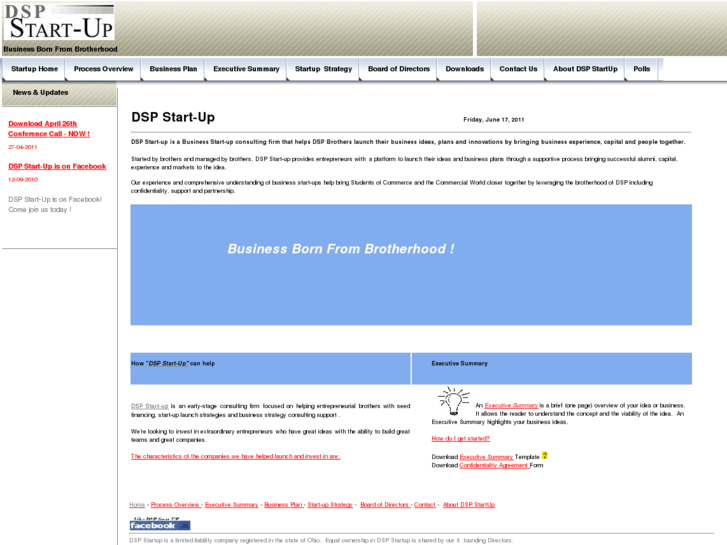This screenshot has height=545, width=727.
Task: Open the characteristics of companies link
Action: [236, 456]
